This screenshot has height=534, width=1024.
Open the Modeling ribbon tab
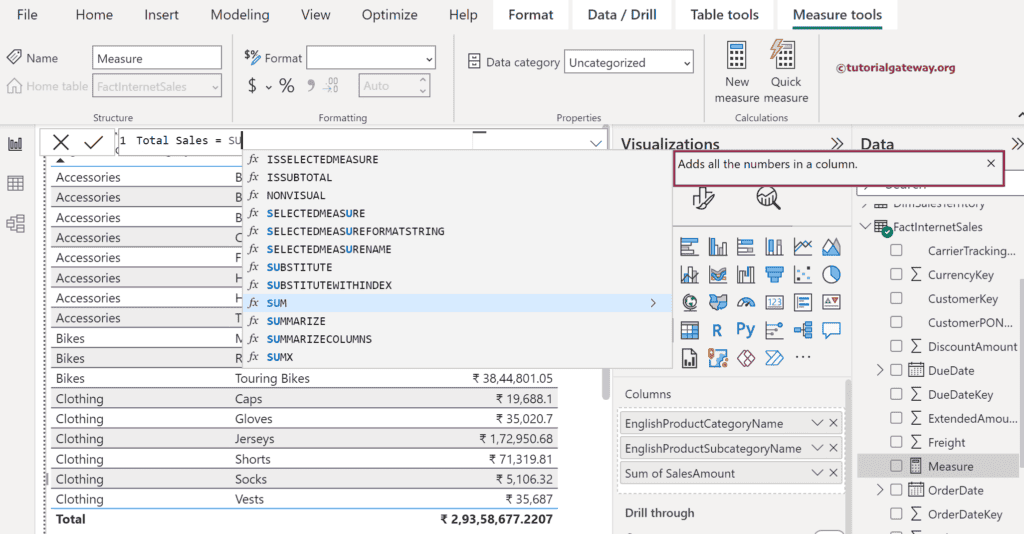click(240, 14)
